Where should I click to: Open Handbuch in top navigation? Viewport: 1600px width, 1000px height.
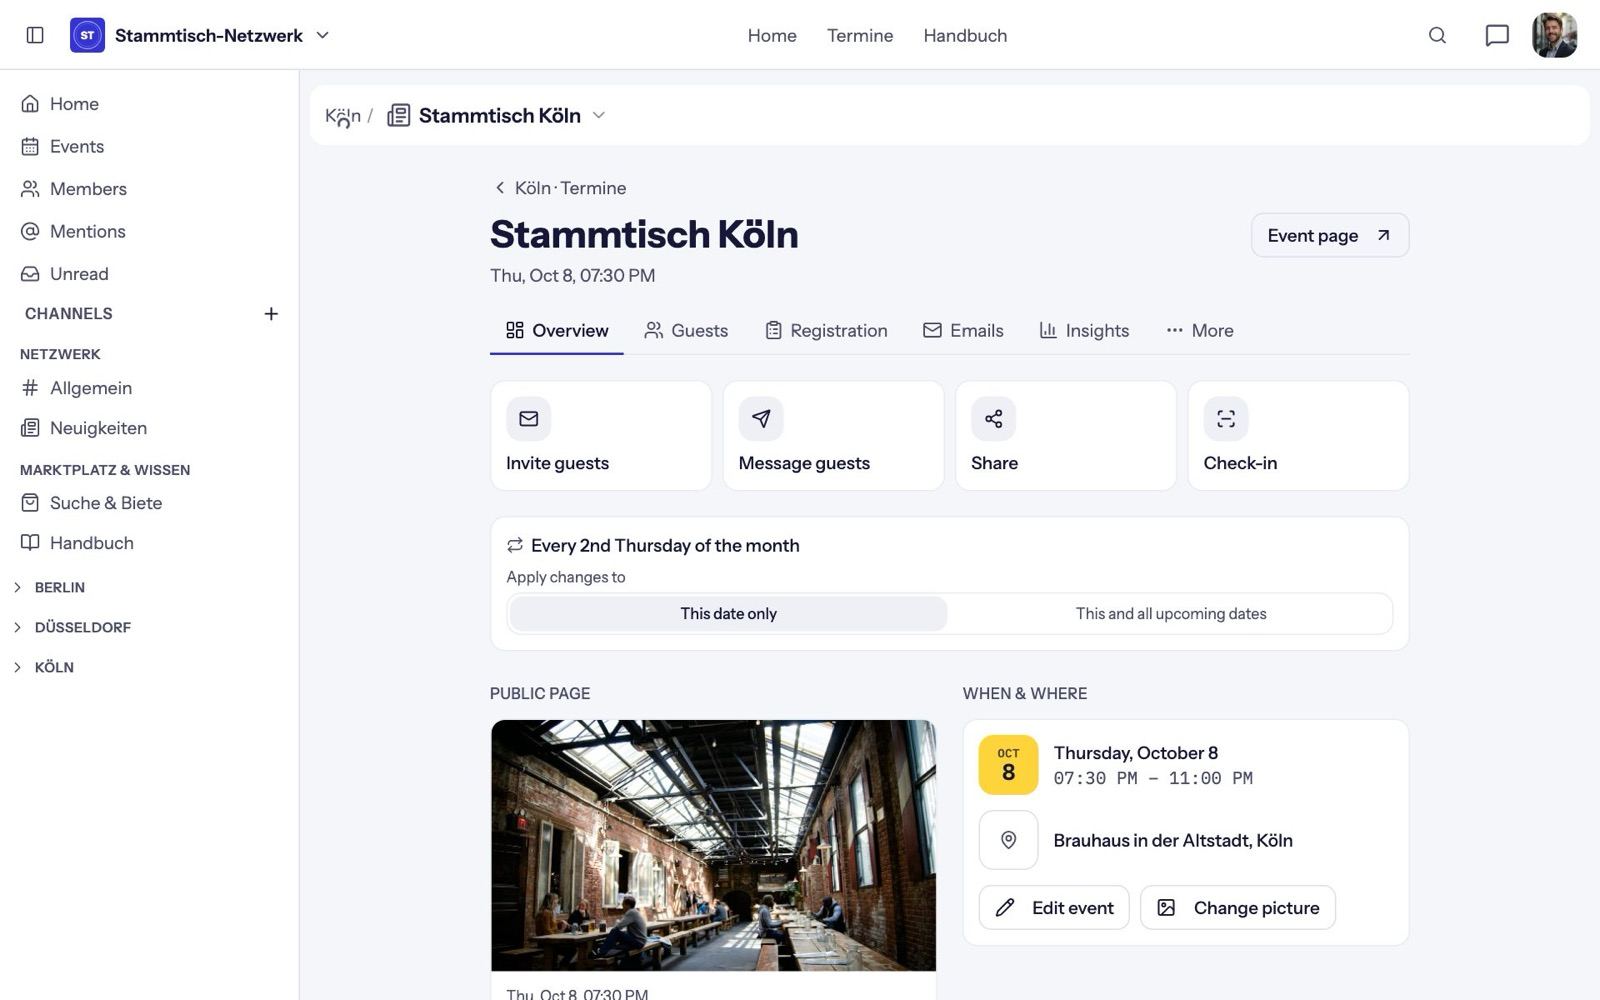[x=965, y=36]
